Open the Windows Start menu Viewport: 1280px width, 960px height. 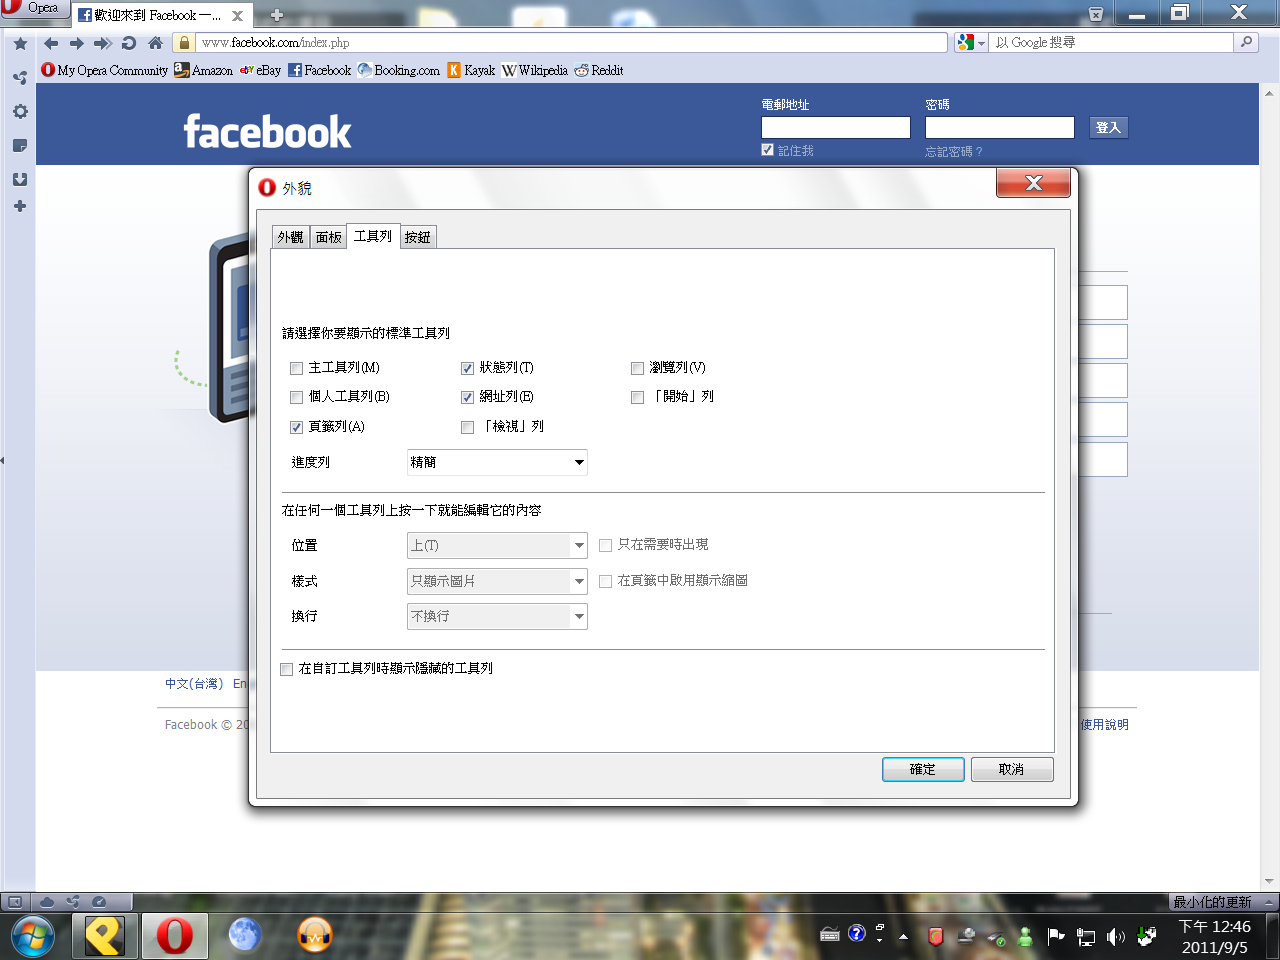[33, 936]
